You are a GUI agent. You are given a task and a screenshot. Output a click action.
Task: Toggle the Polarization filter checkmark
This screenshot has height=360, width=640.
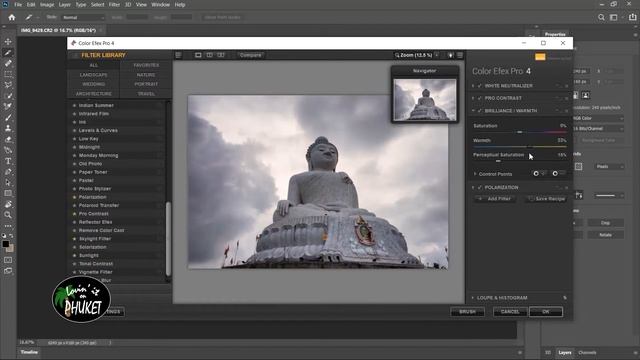[480, 187]
